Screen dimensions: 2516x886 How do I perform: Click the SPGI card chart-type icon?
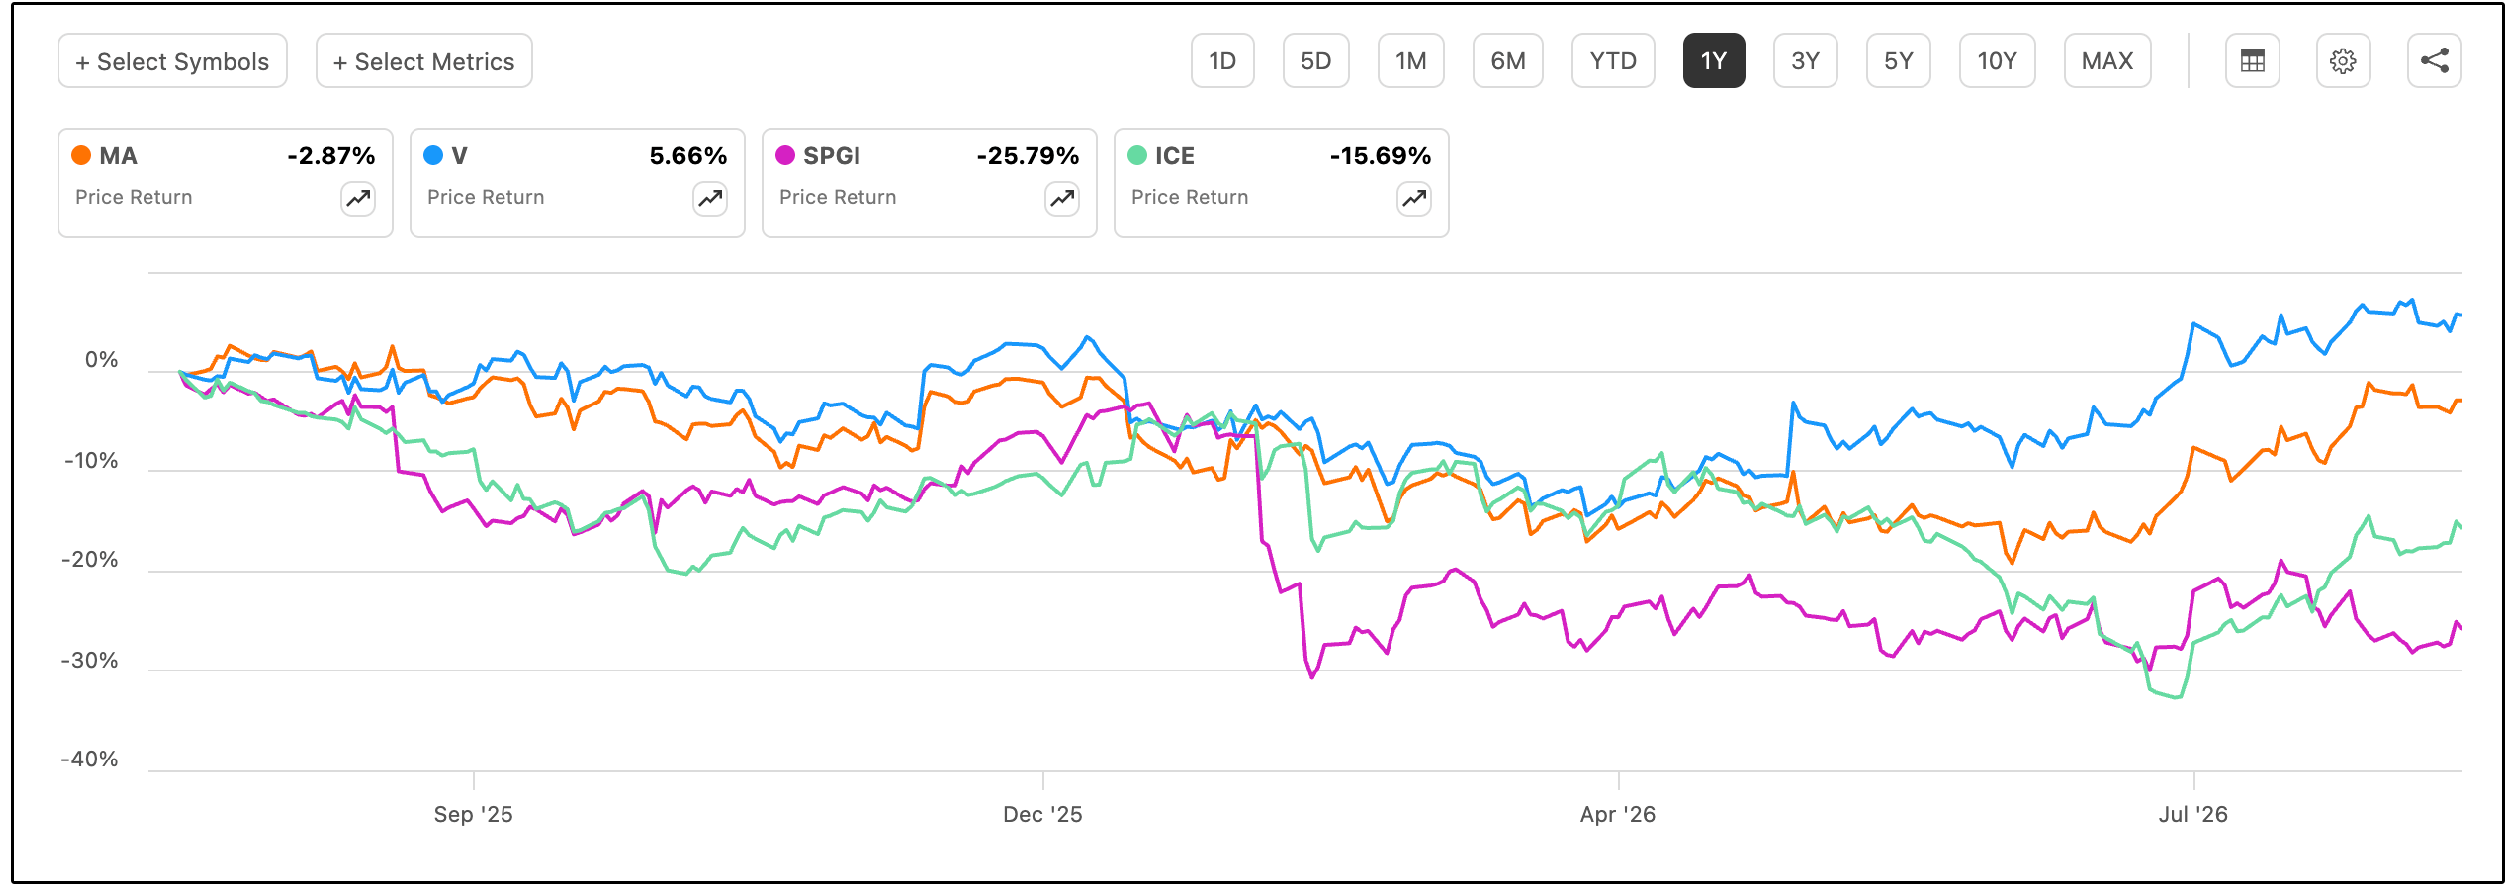[x=1062, y=199]
